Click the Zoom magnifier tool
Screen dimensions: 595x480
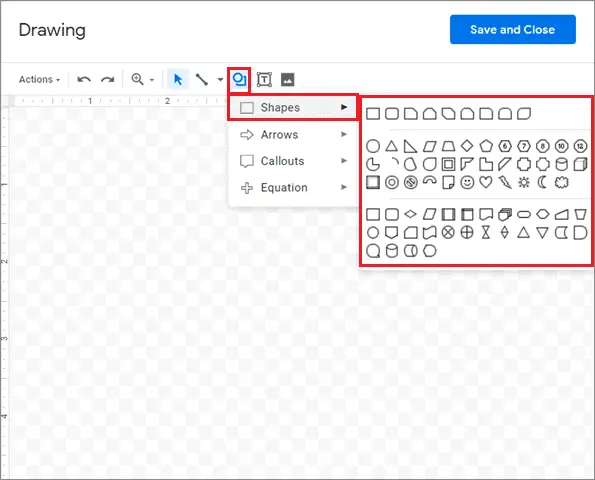[x=137, y=79]
